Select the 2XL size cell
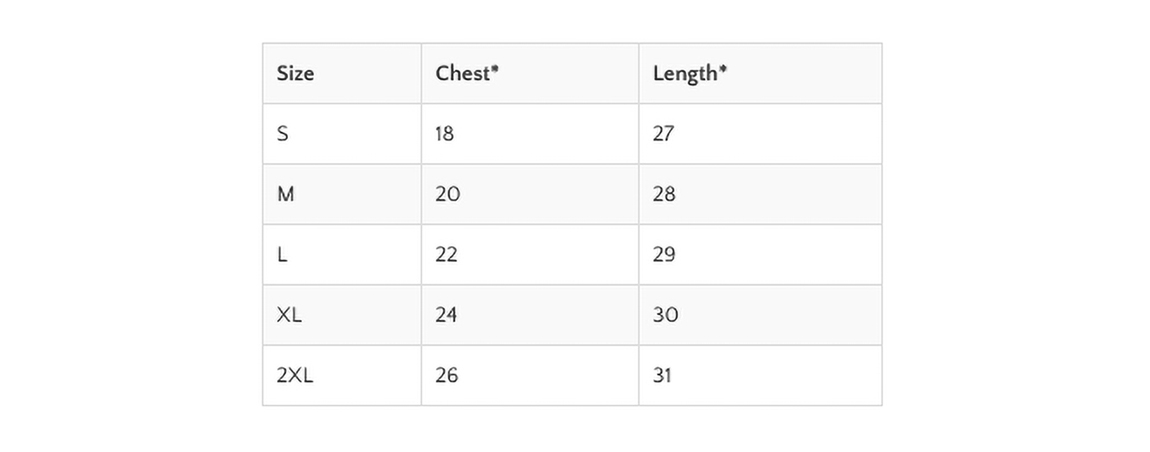The image size is (1150, 452). (342, 375)
